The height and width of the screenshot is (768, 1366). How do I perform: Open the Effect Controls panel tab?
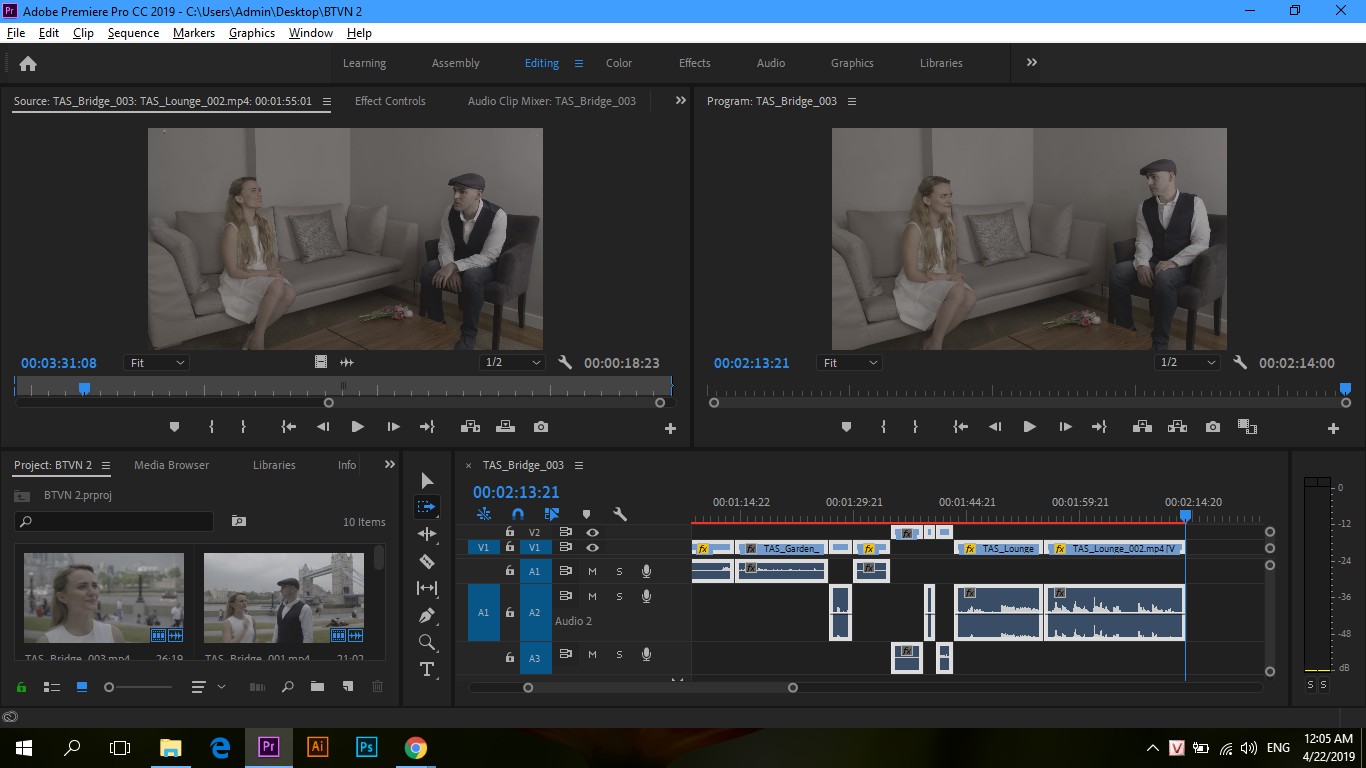[x=390, y=101]
